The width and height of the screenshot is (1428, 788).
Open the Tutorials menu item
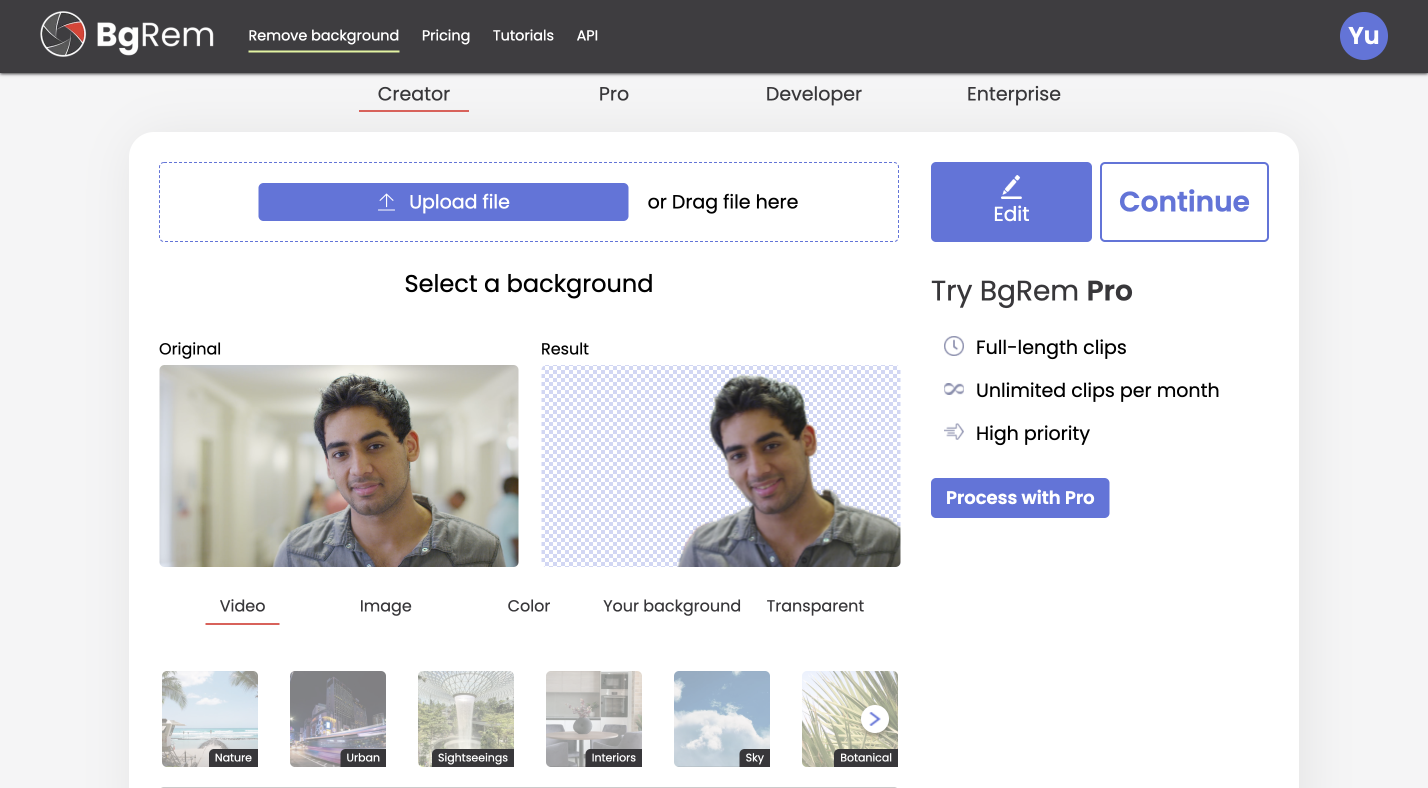pos(522,35)
